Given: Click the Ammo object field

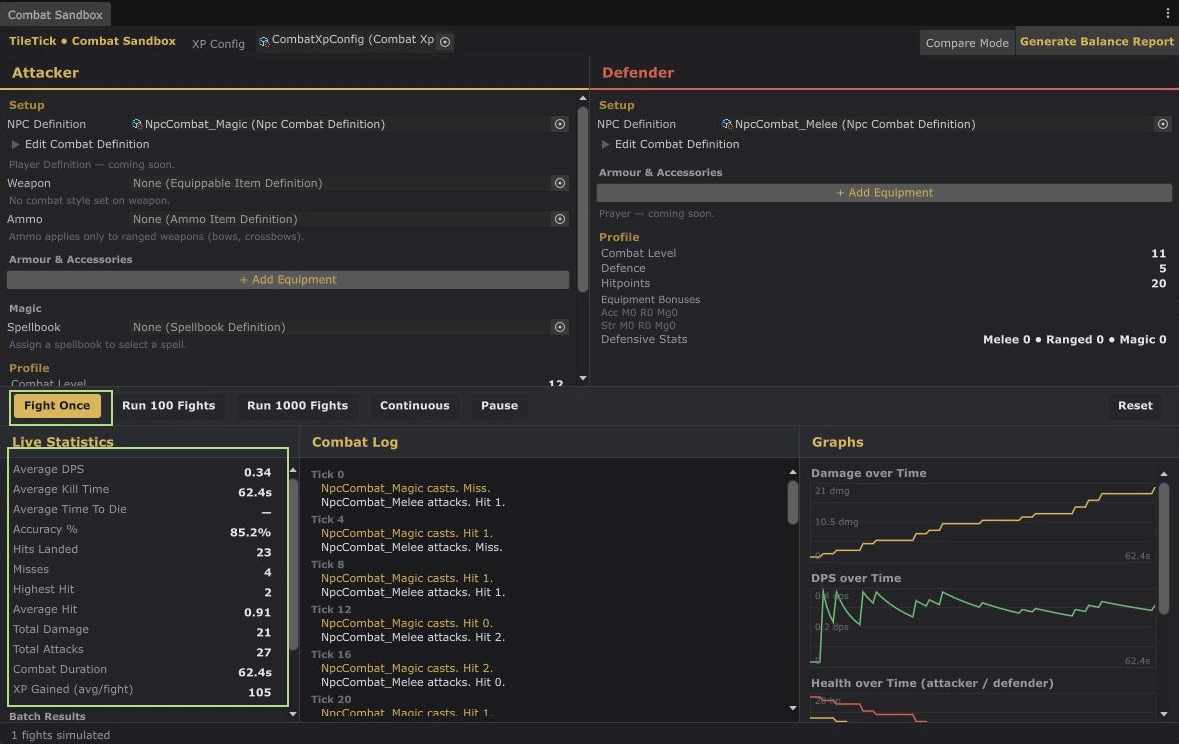Looking at the screenshot, I should (349, 219).
